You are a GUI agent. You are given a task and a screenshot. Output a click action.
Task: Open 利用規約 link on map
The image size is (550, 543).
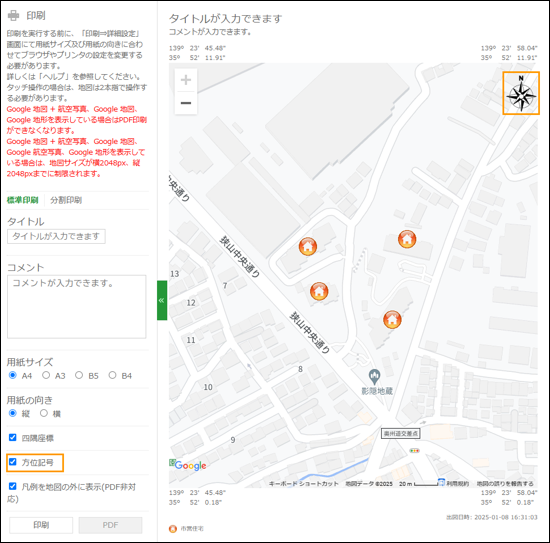457,484
